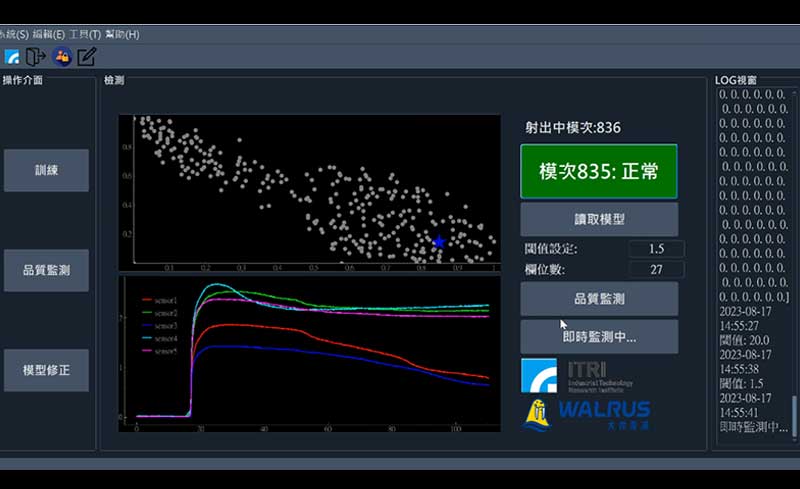
Task: Click the LOG視窗 vertical scrollbar thumb
Action: click(x=794, y=416)
